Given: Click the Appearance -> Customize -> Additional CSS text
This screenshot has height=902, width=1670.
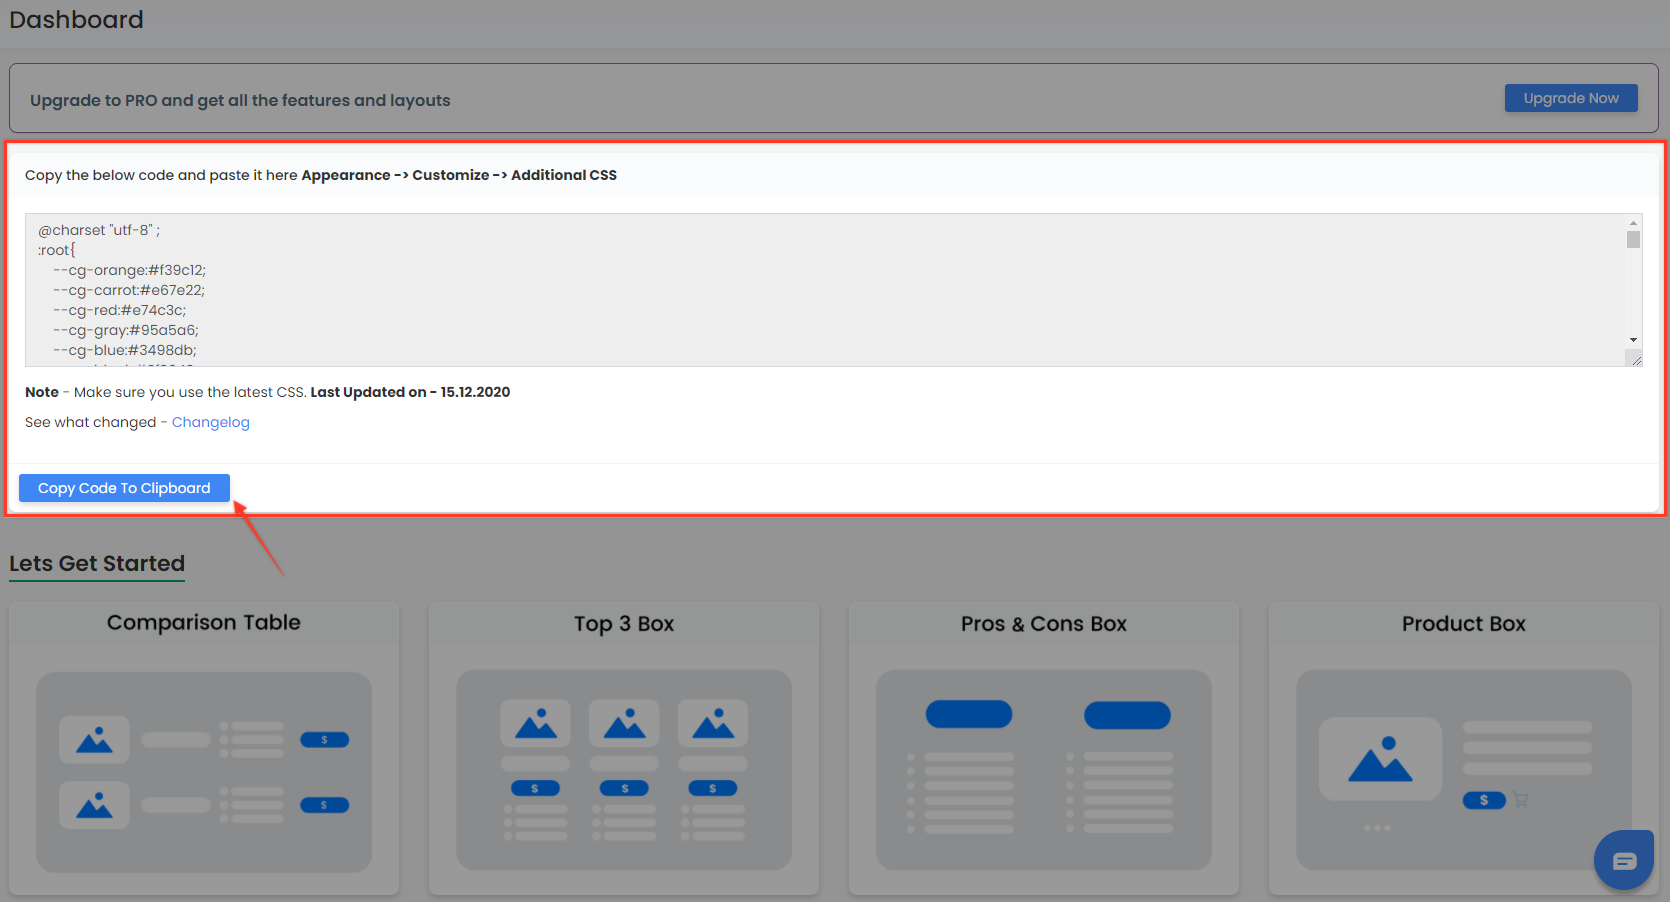Looking at the screenshot, I should (459, 175).
